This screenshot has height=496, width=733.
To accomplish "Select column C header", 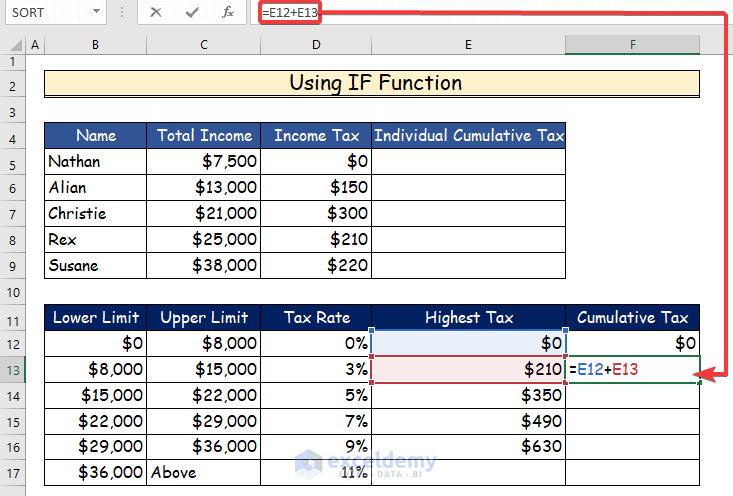I will 204,45.
